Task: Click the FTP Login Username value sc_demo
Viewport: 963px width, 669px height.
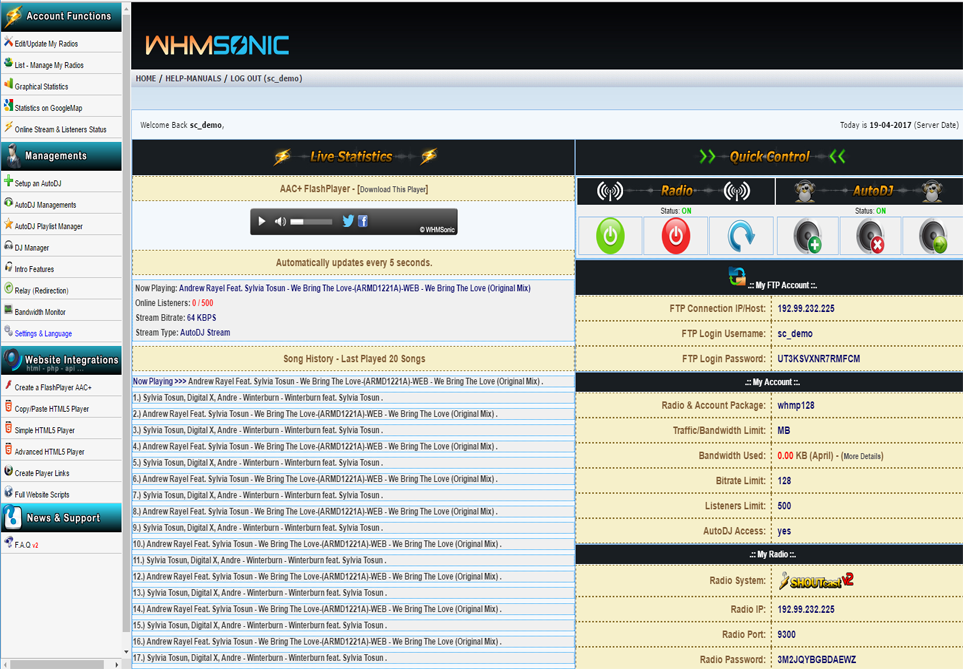Action: (795, 334)
